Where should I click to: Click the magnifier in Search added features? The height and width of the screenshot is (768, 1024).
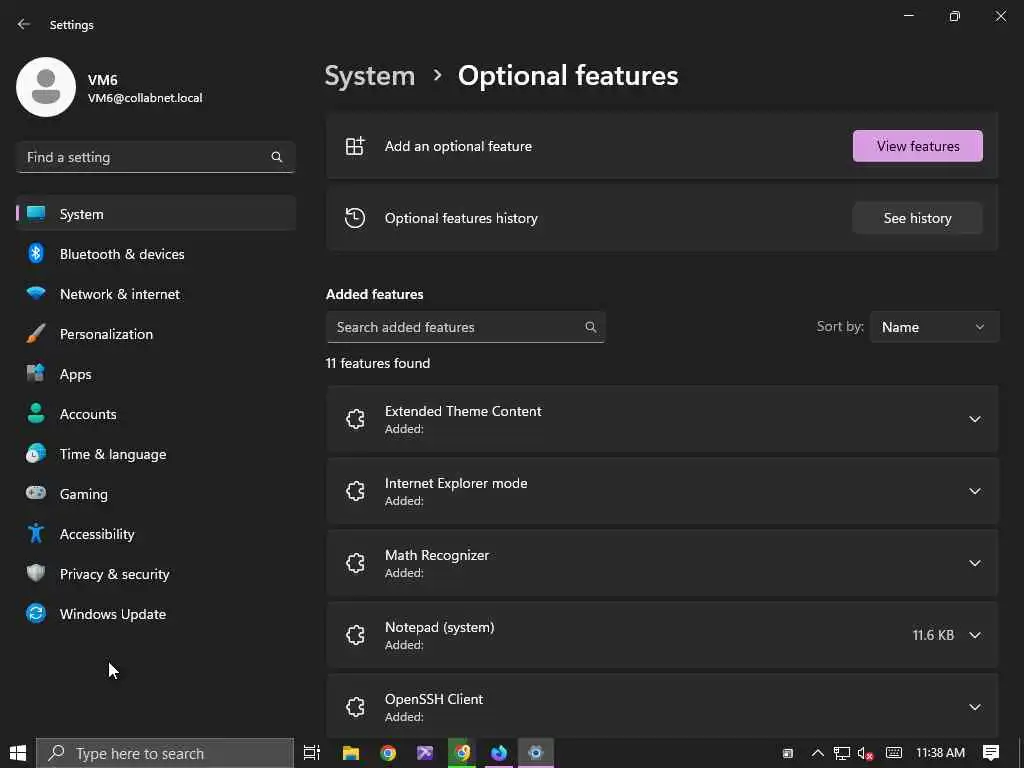click(x=590, y=327)
